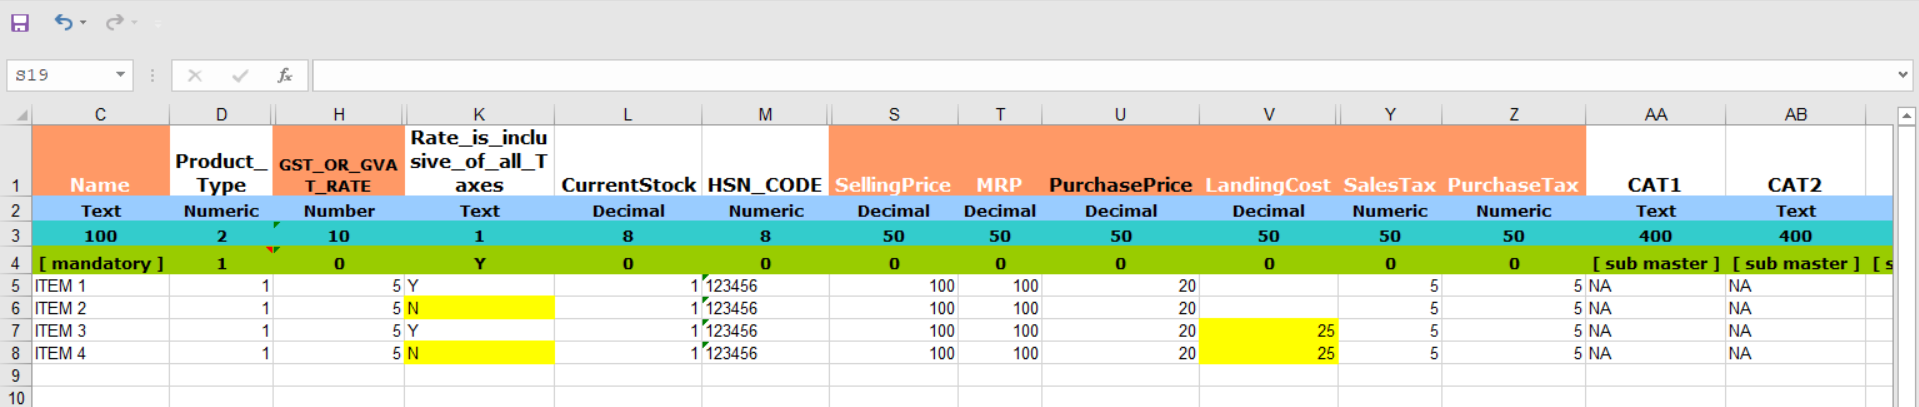This screenshot has height=407, width=1919.
Task: Click the Select All corner triangle
Action: tap(21, 115)
